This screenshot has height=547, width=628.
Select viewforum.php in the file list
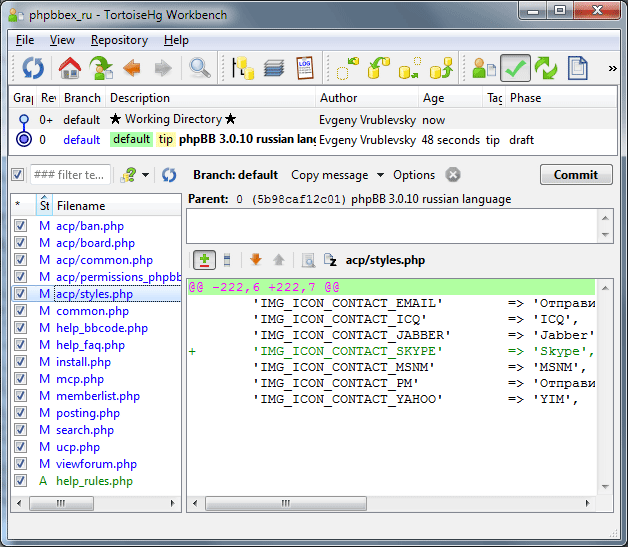(96, 464)
